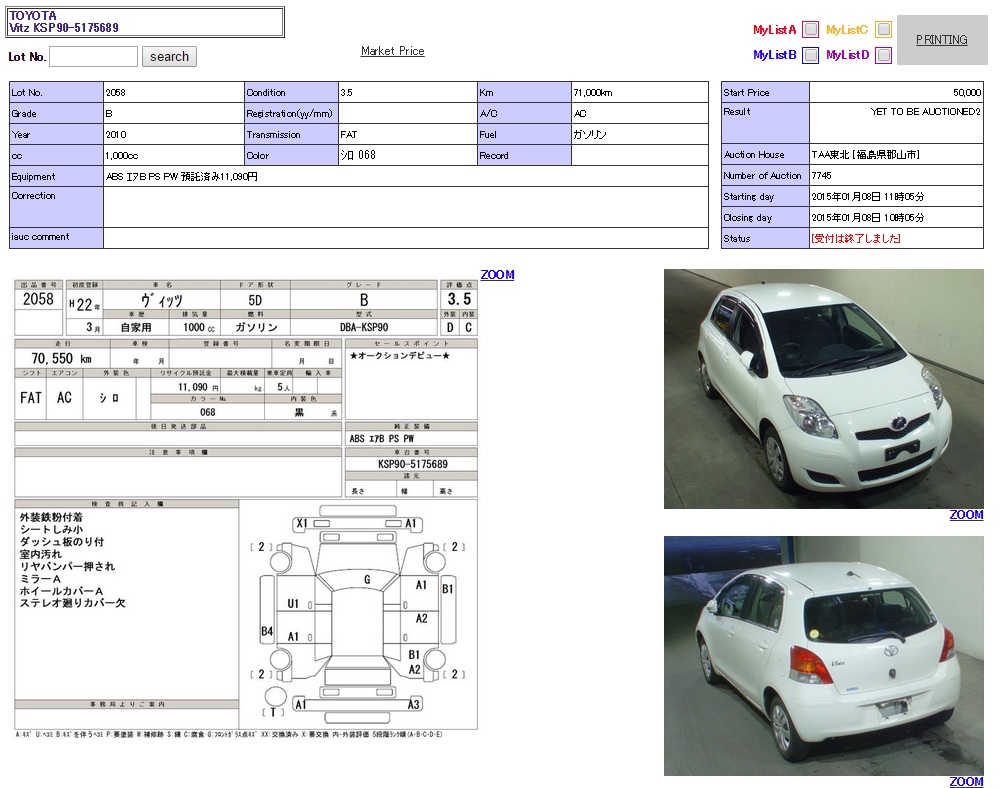Click the car damage diagram on auction sheet
Screen dimensions: 1006x788
pos(359,614)
